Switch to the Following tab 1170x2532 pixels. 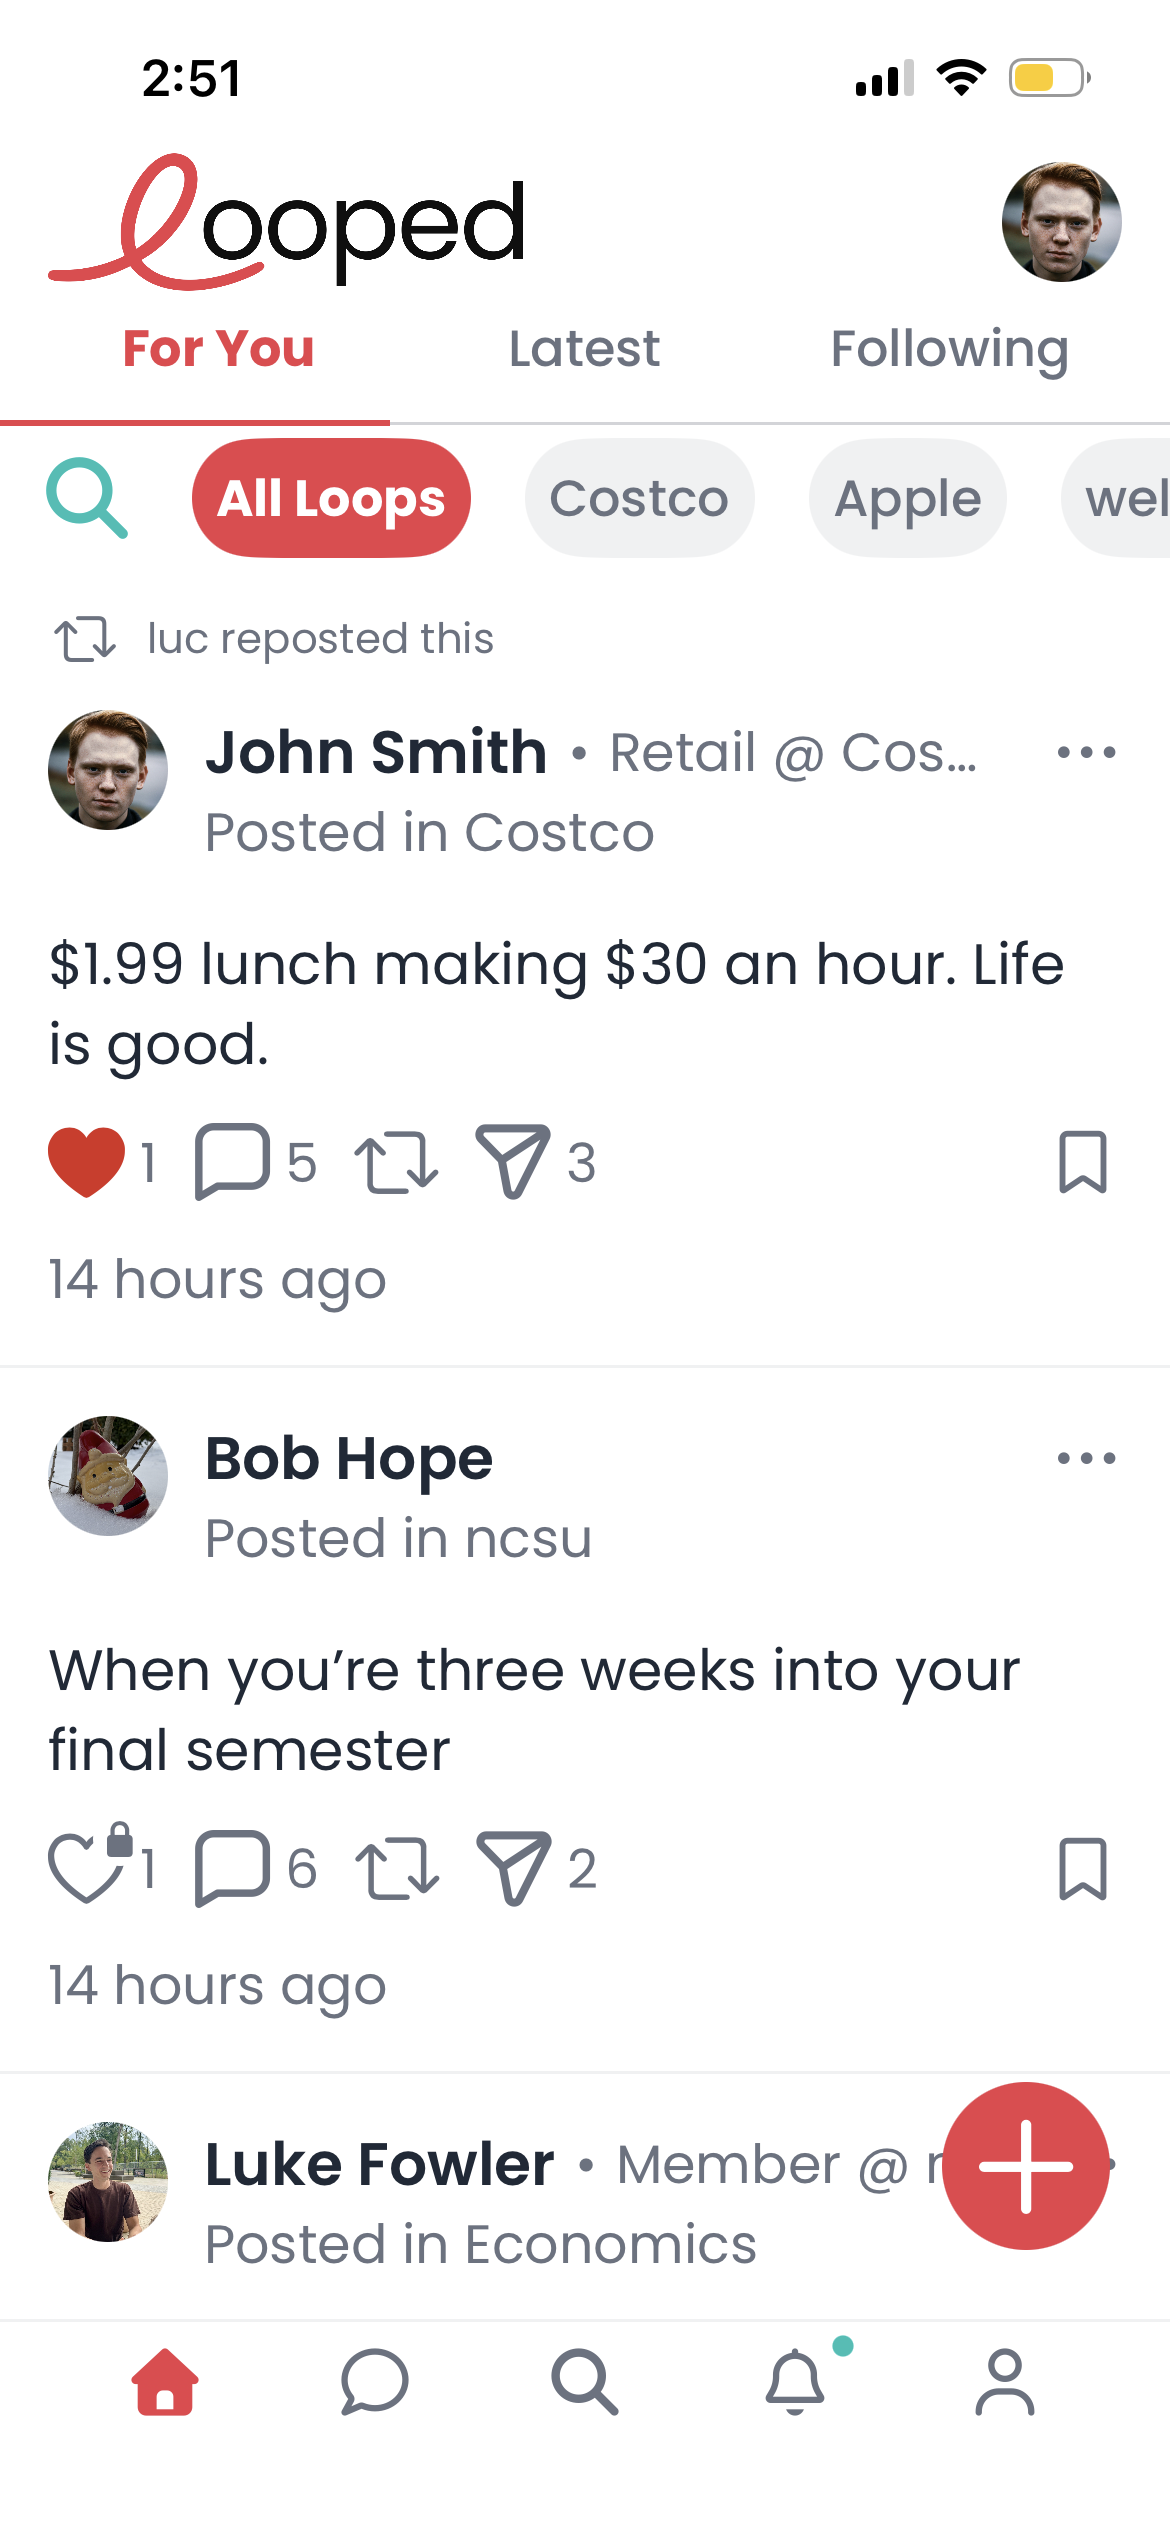(x=949, y=349)
